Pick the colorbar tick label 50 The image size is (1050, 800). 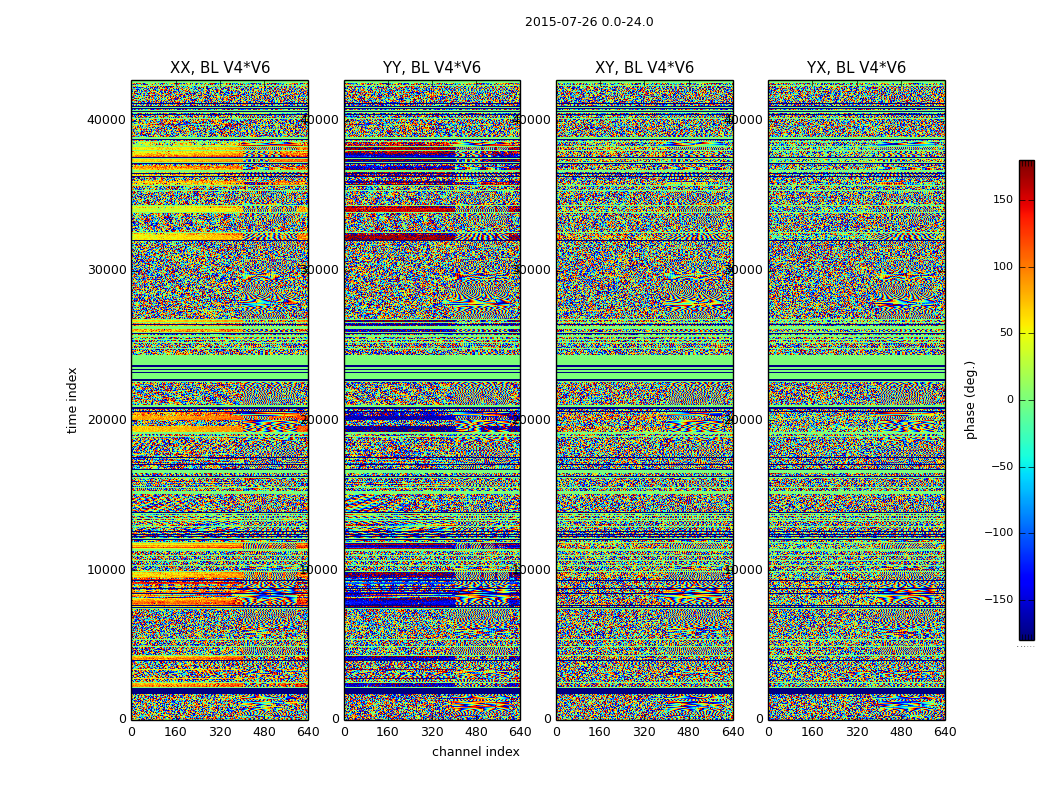[1006, 333]
